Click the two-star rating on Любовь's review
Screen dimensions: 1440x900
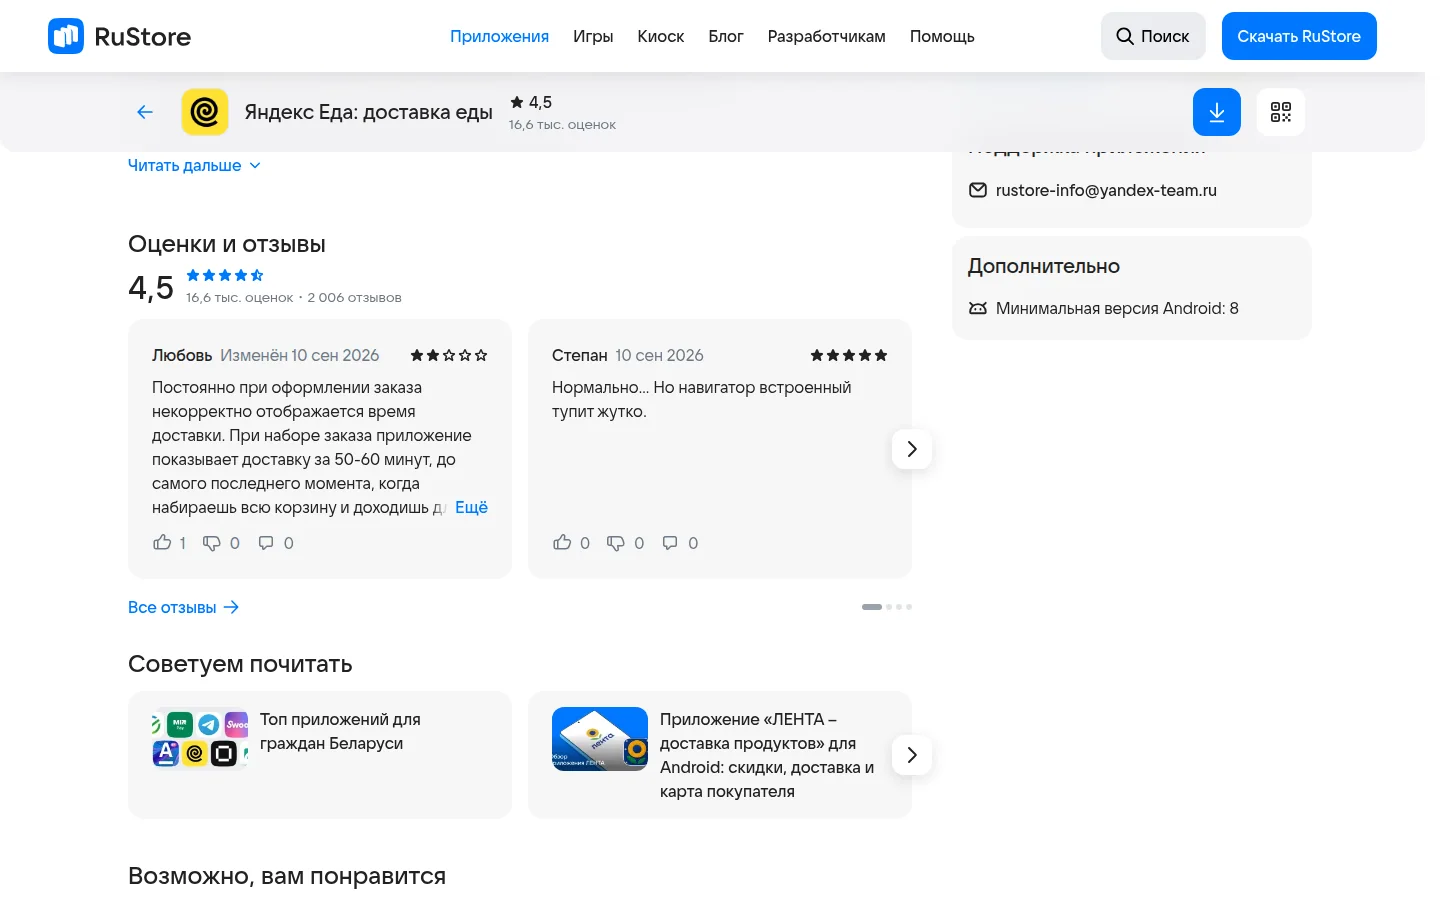point(449,355)
